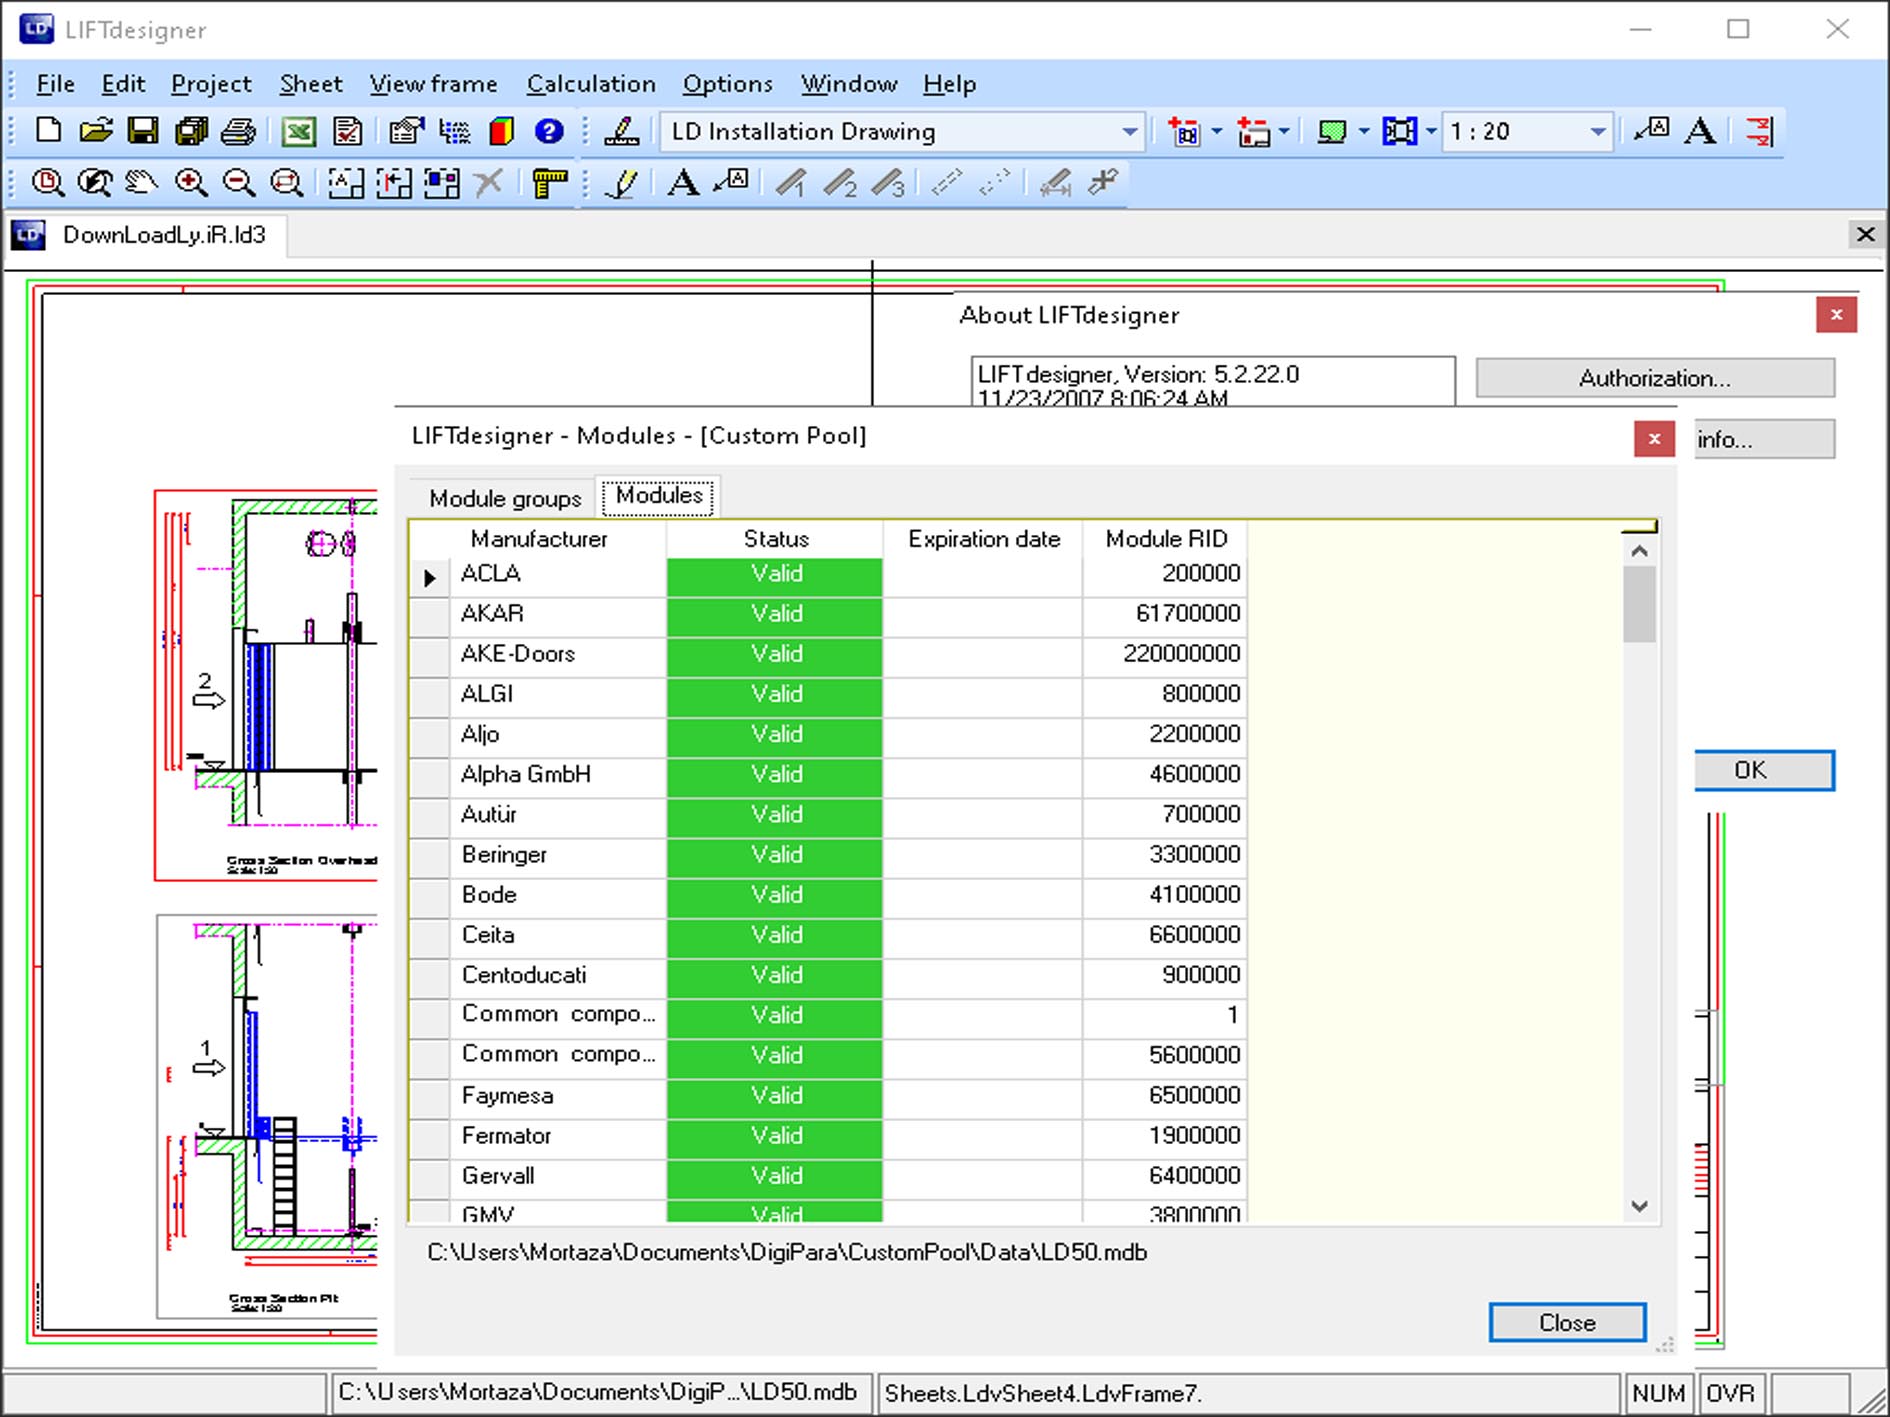The height and width of the screenshot is (1417, 1890).
Task: Select the Pan hand tool
Action: [142, 183]
